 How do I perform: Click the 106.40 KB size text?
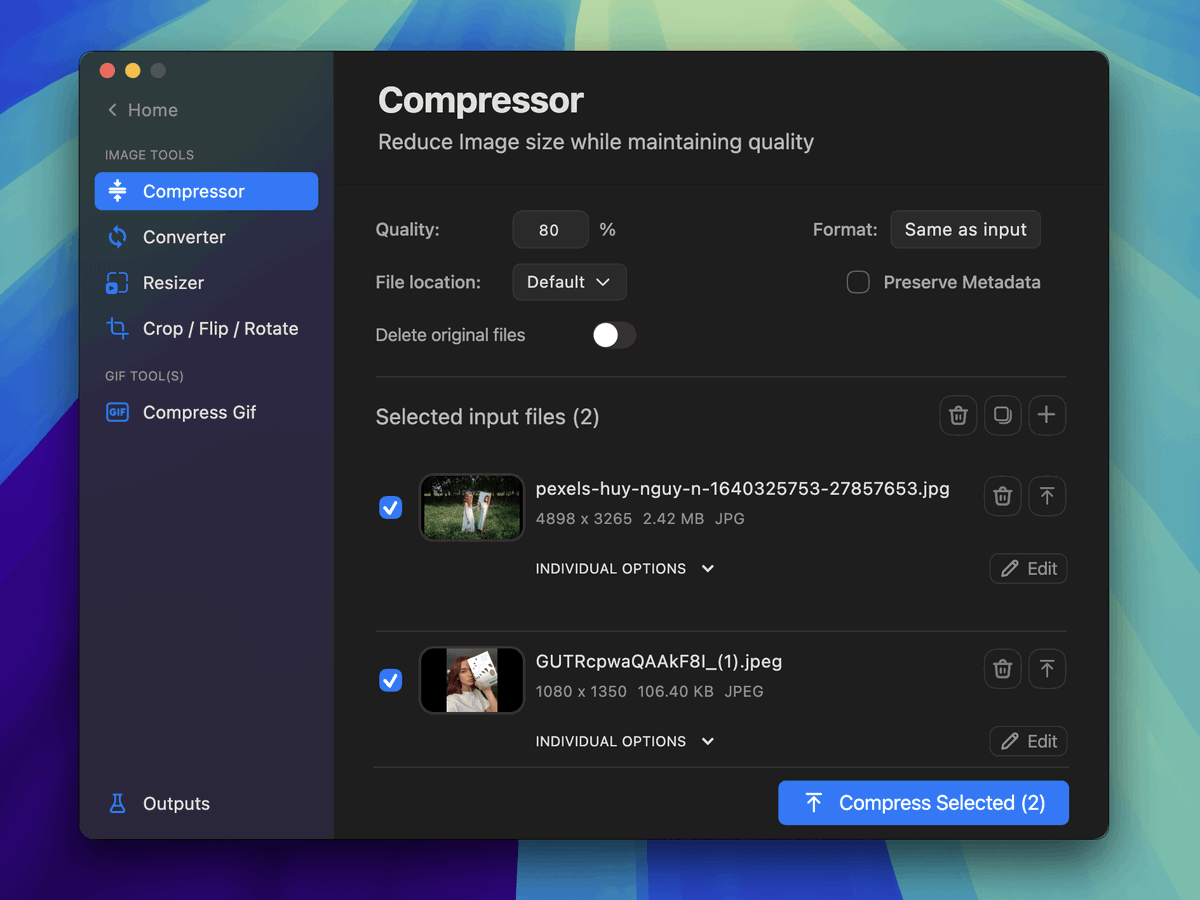[x=675, y=692]
